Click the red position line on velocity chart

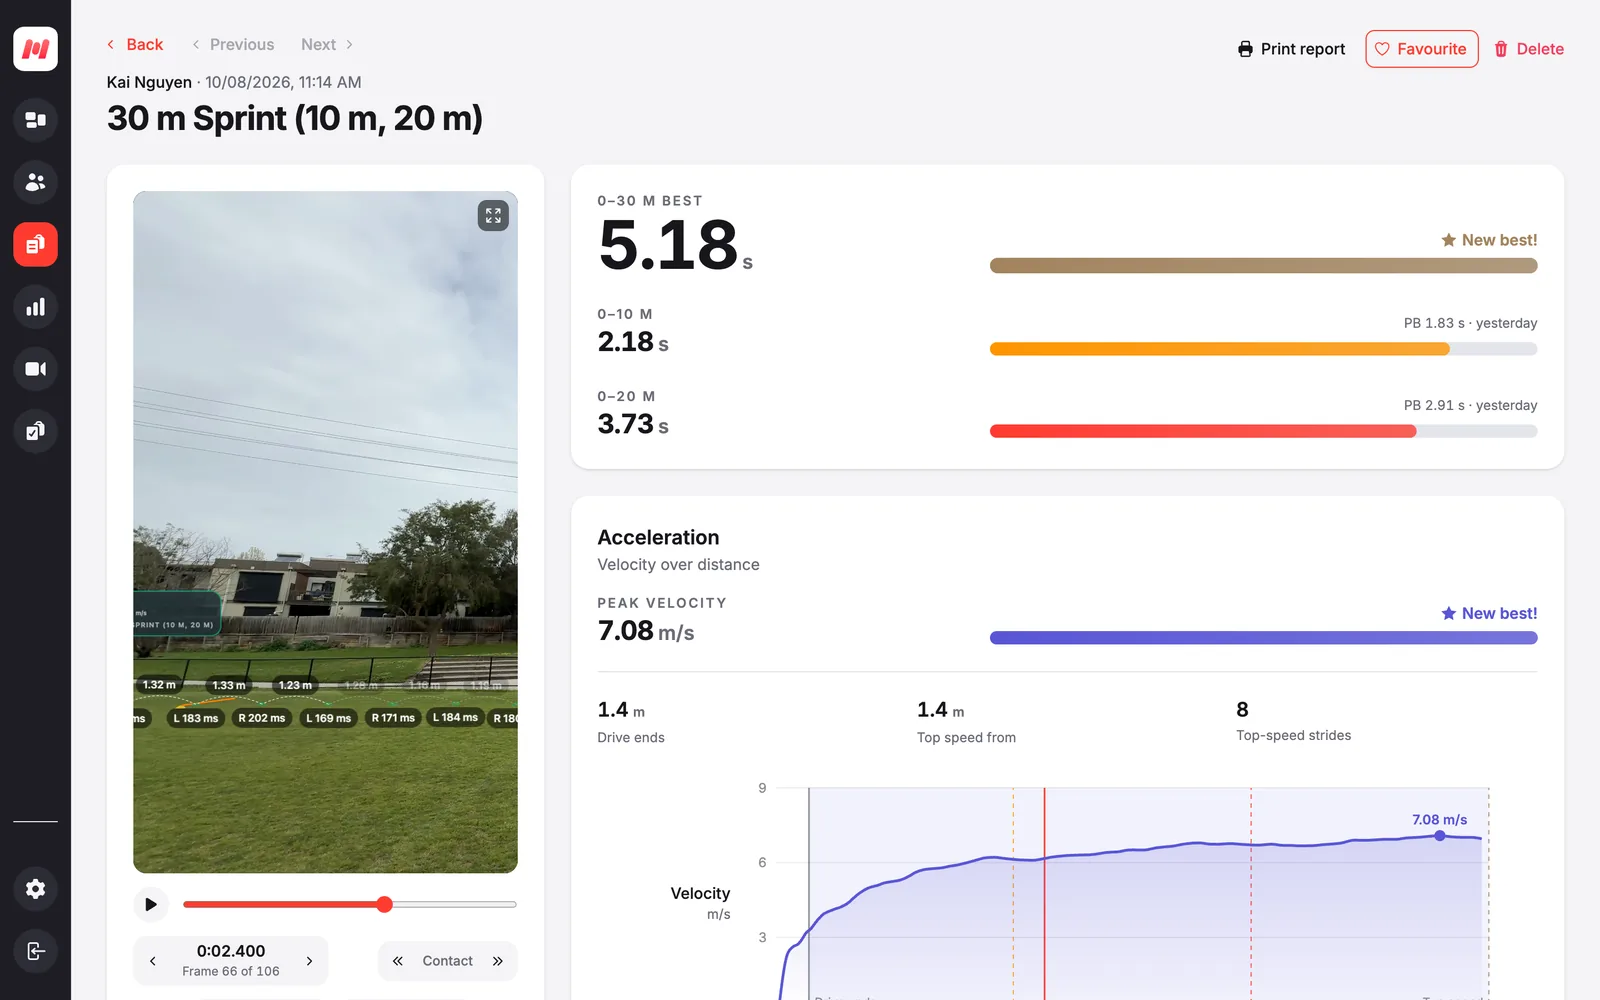[1044, 893]
